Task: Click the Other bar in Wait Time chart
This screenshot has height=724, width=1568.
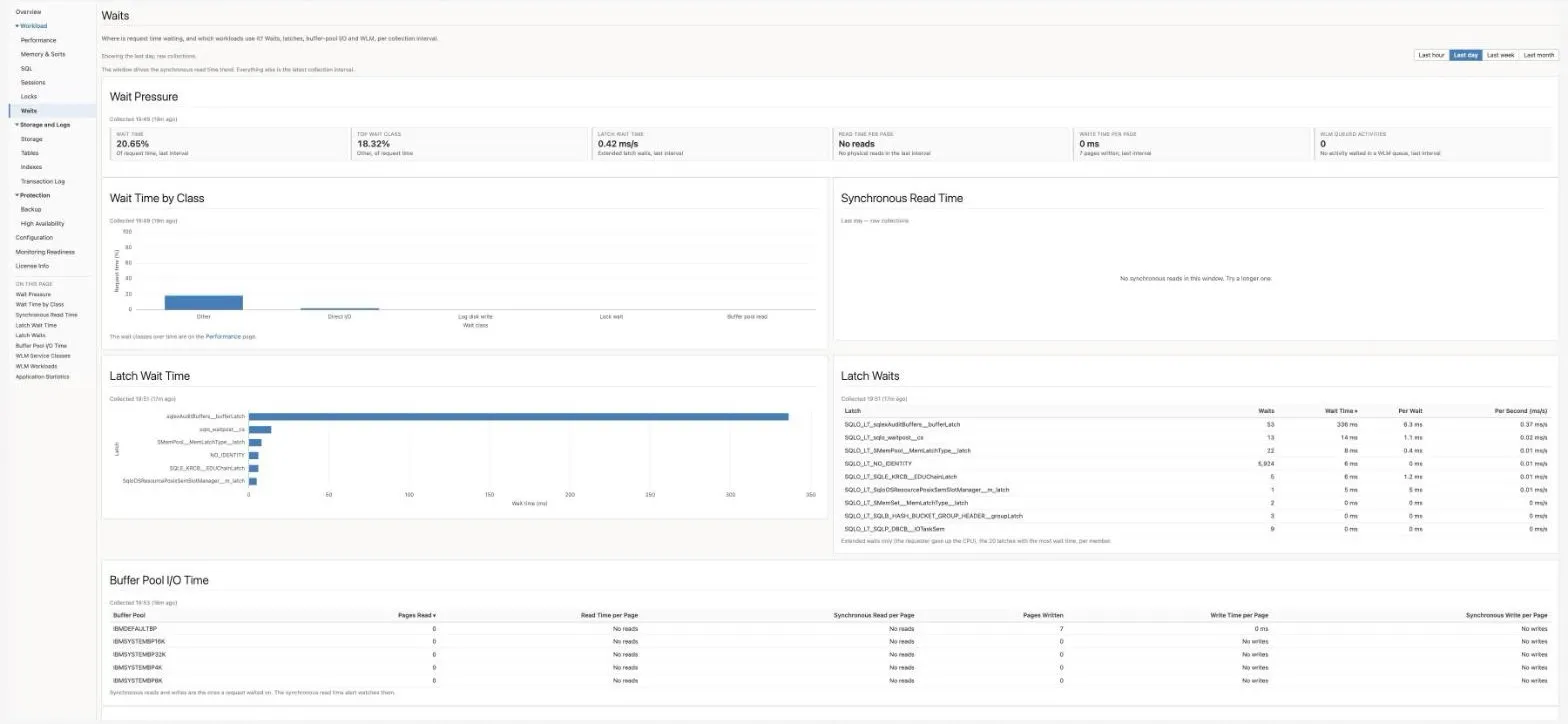Action: [x=204, y=302]
